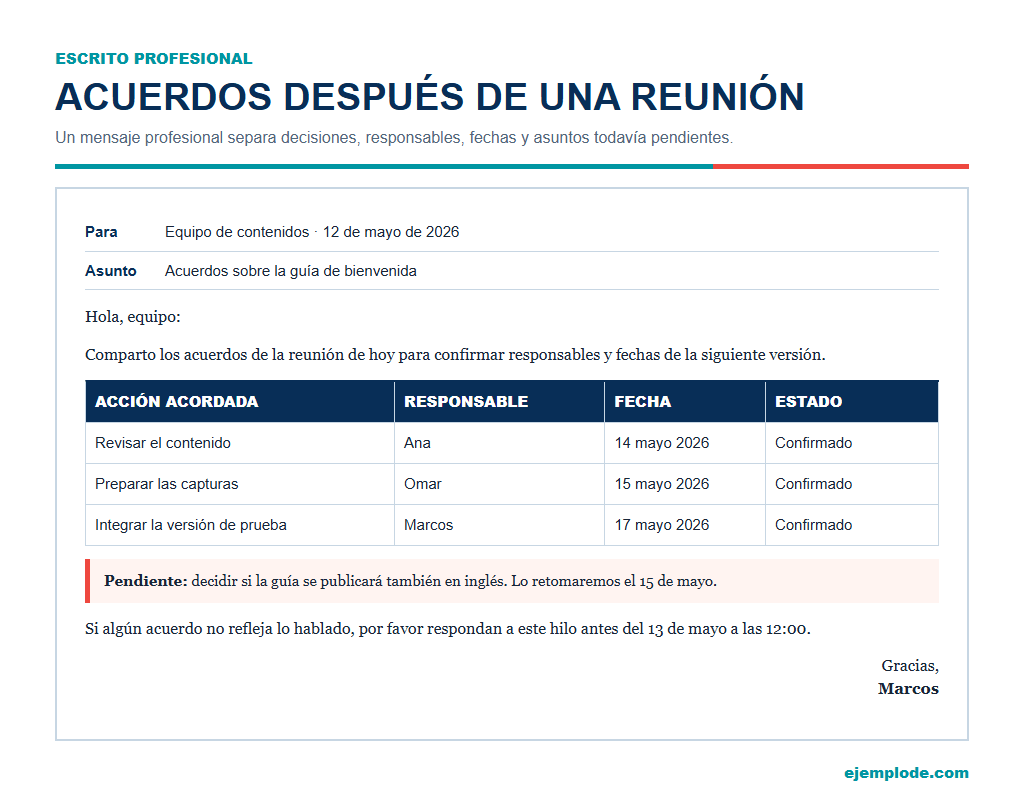Click the 'FECHA' column header
This screenshot has height=807, width=1024.
pos(684,402)
